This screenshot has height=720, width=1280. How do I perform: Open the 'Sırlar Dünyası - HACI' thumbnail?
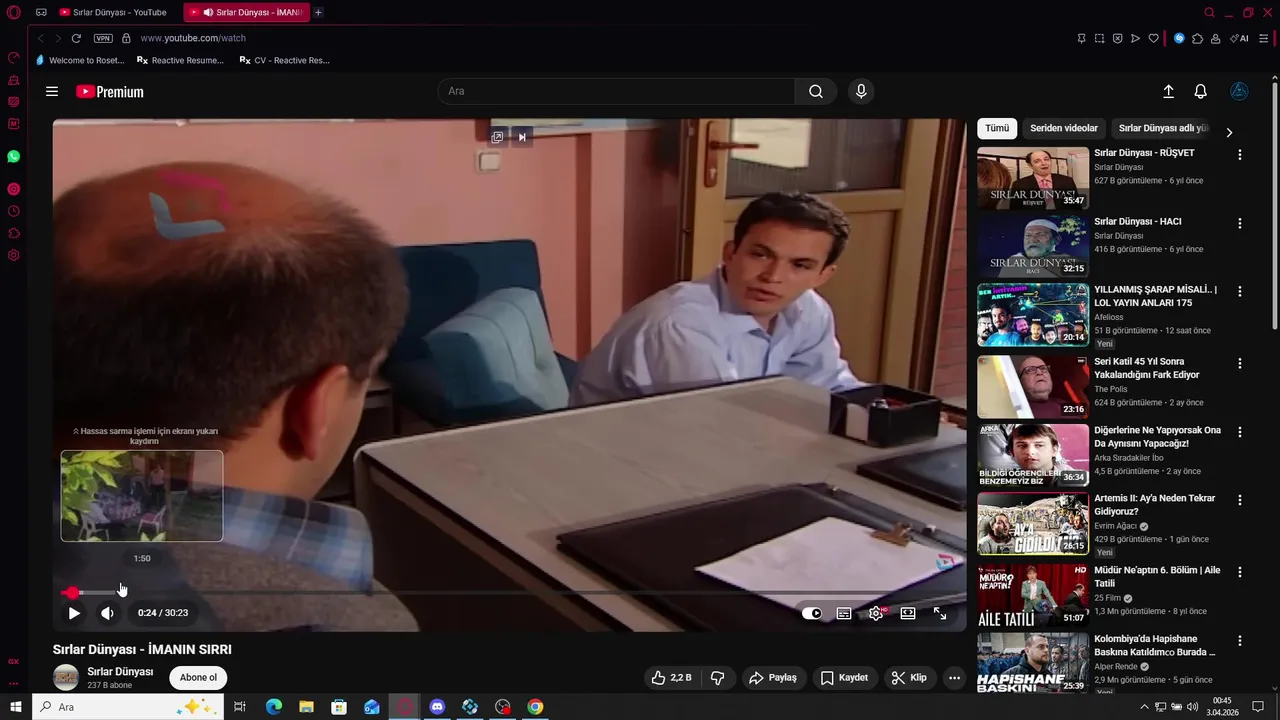[1033, 246]
